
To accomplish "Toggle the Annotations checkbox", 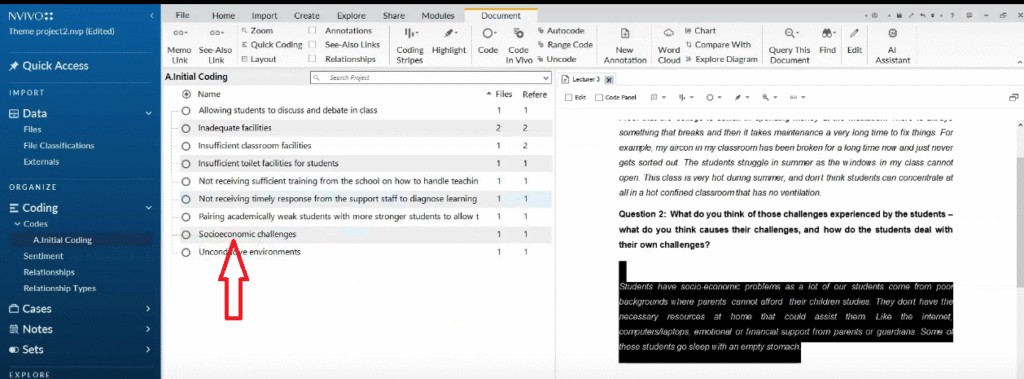I will [x=312, y=31].
